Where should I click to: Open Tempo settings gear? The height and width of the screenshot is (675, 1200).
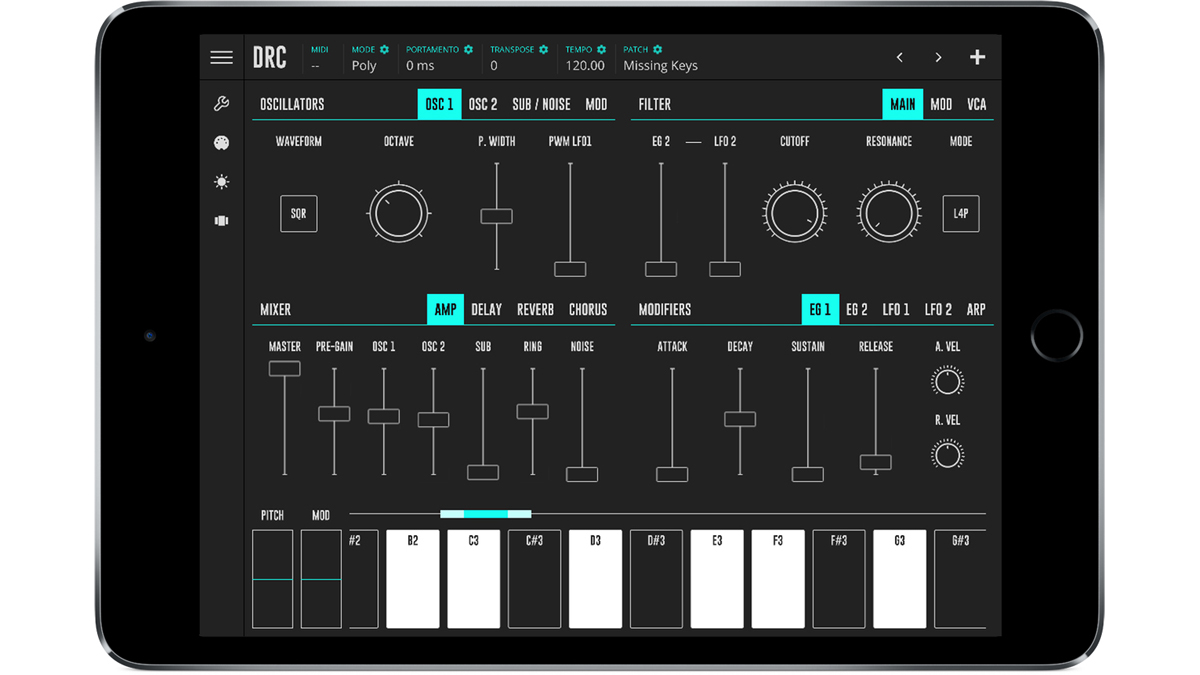(x=601, y=49)
